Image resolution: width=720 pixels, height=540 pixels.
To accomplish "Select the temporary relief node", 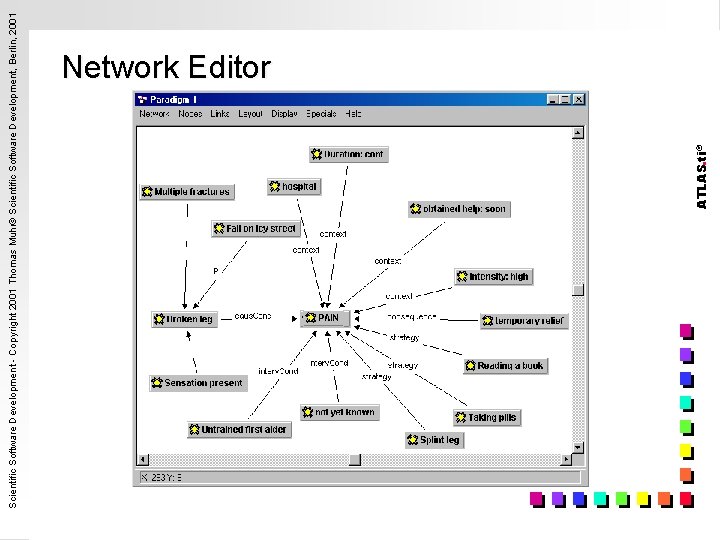I will 524,321.
